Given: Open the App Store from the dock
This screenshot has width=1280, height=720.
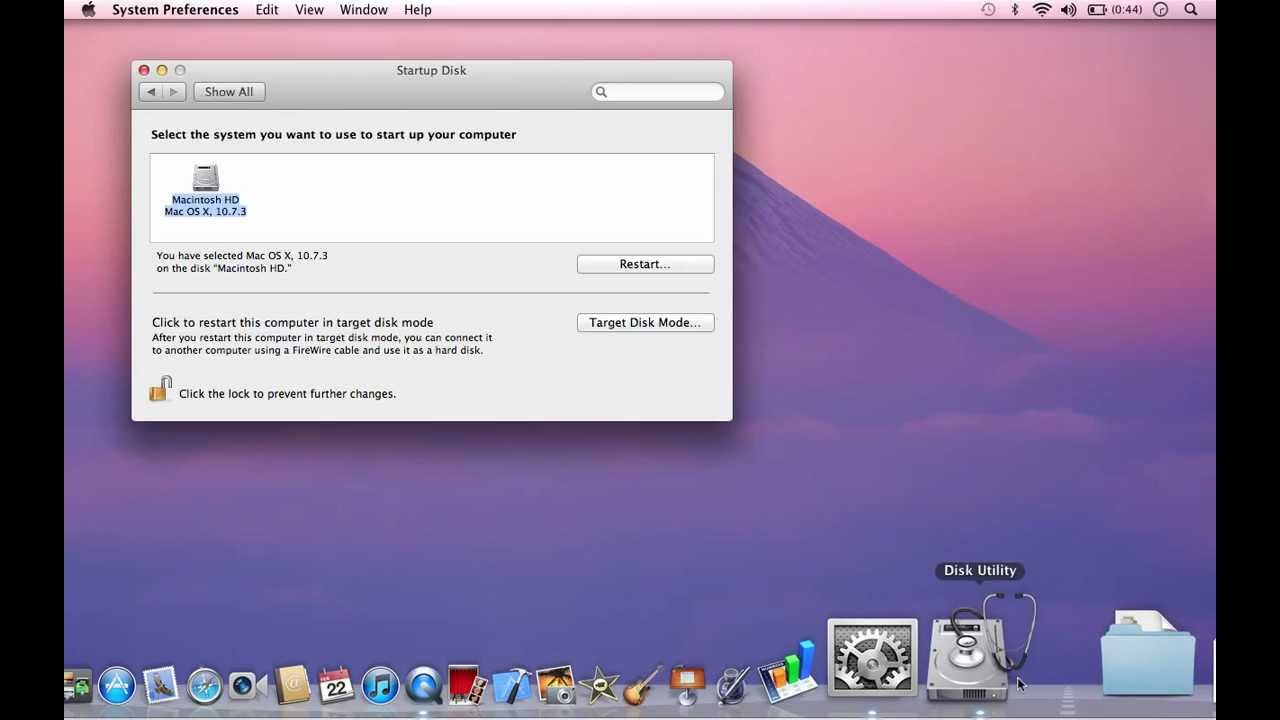Looking at the screenshot, I should point(117,686).
